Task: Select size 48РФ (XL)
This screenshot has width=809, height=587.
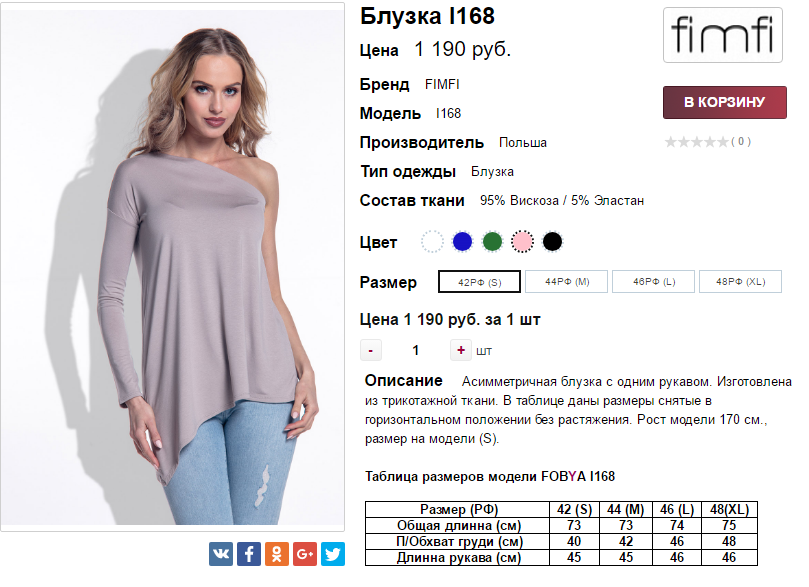Action: click(x=740, y=282)
